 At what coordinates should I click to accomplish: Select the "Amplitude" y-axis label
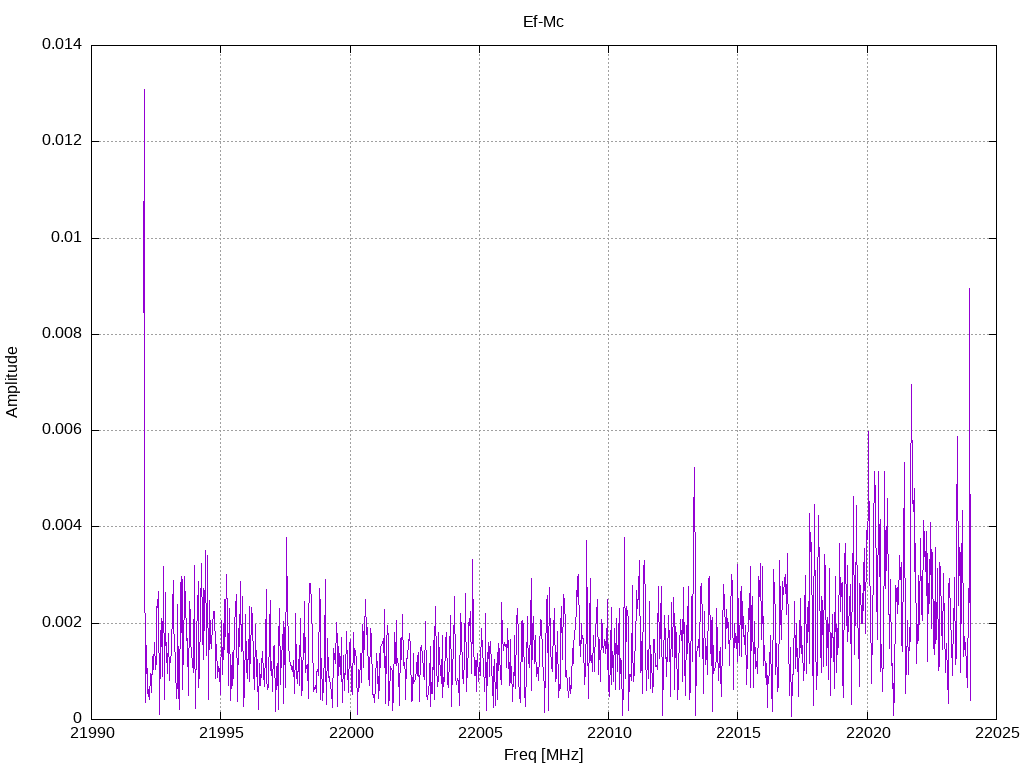[13, 381]
